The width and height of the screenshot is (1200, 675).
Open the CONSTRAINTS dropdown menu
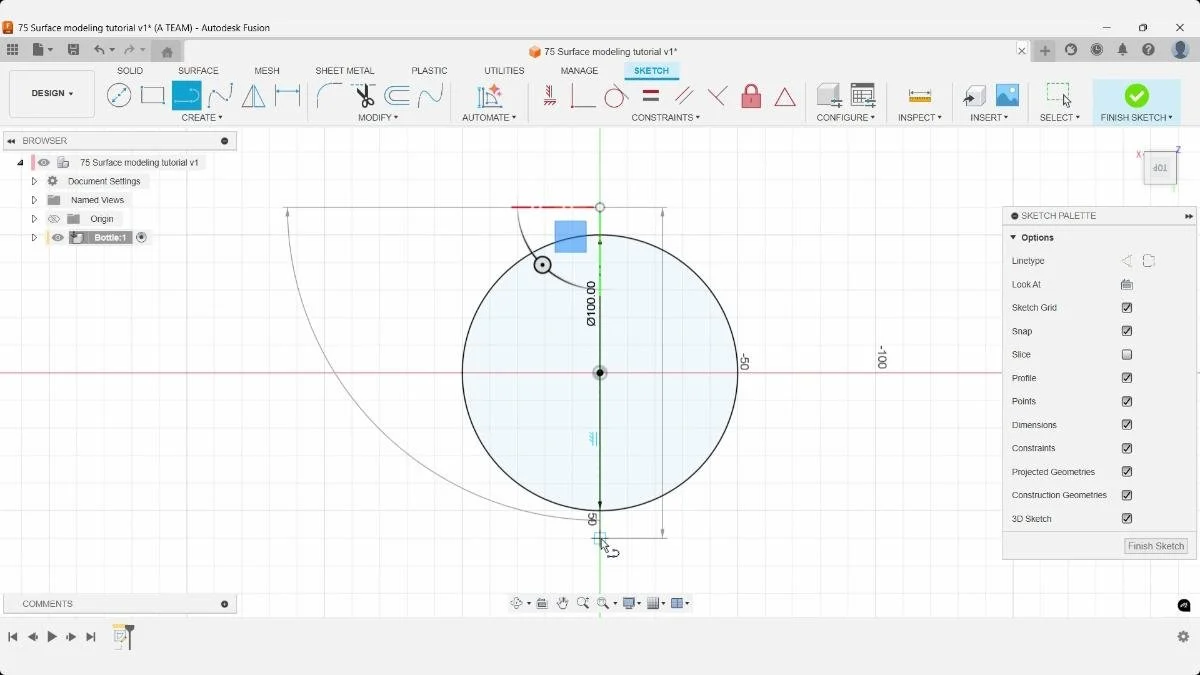click(665, 118)
